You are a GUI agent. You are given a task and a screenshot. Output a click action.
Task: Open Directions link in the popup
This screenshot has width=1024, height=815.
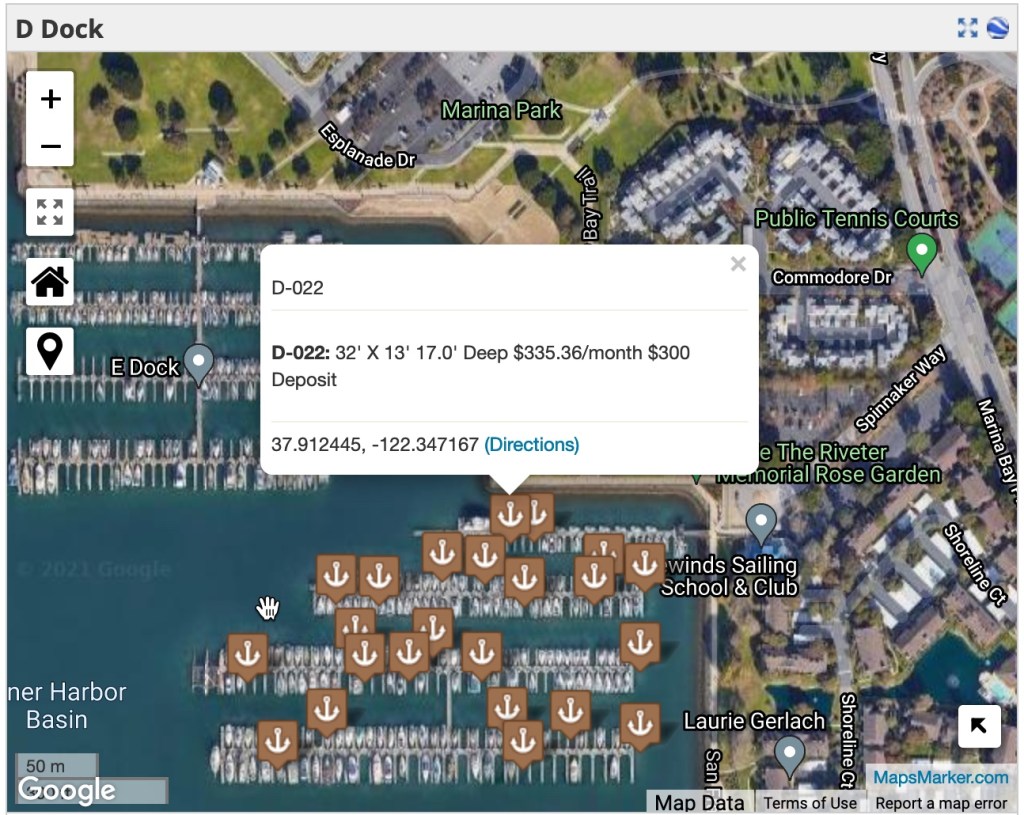(x=531, y=444)
